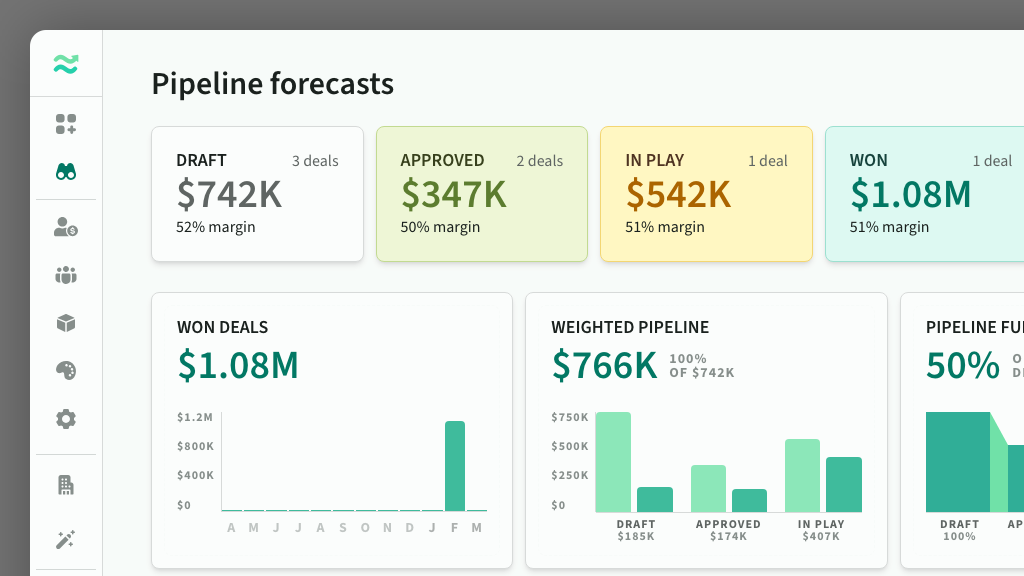This screenshot has width=1024, height=576.
Task: Open the settings gear icon
Action: [x=66, y=419]
